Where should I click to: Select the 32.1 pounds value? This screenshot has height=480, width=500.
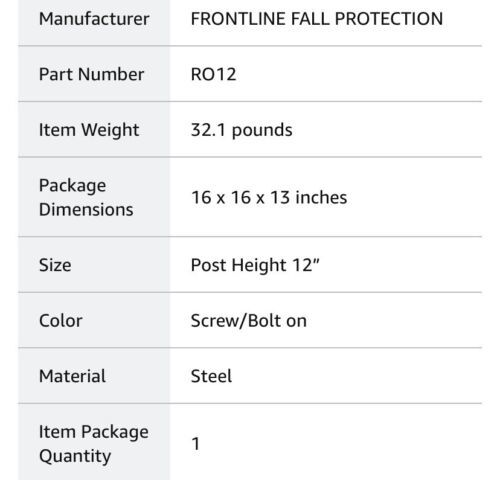click(x=241, y=130)
